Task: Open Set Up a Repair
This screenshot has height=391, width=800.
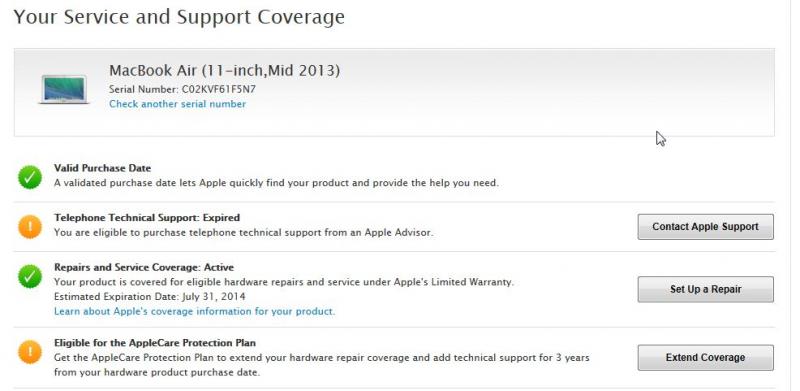Action: click(x=705, y=289)
